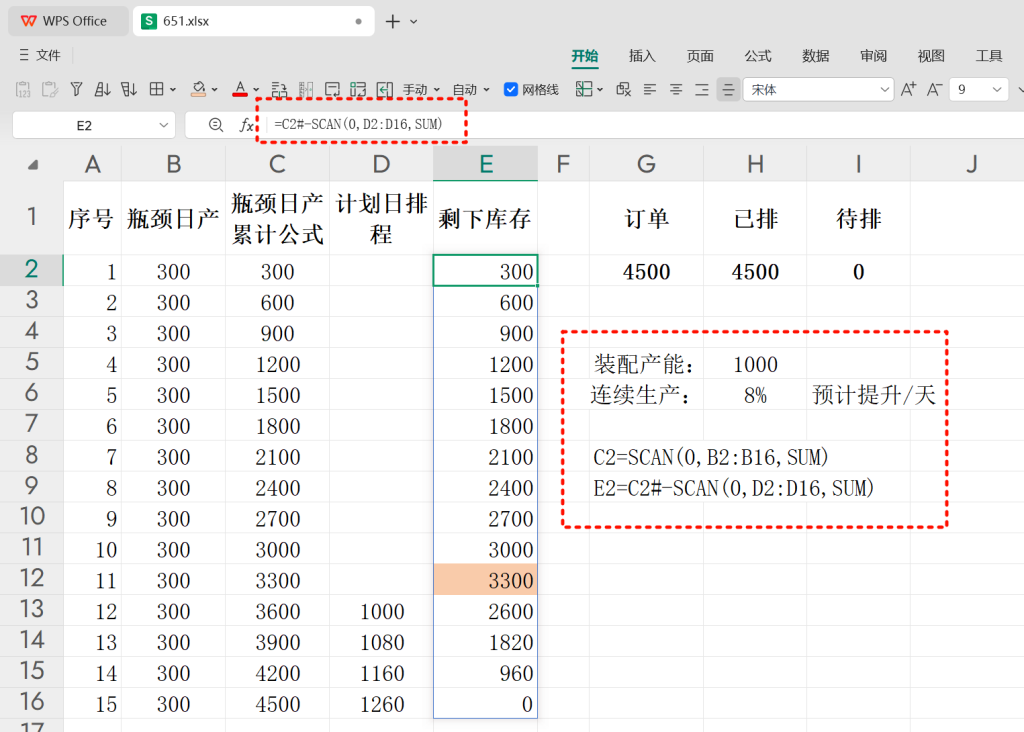Select column C header
The image size is (1024, 732).
click(x=278, y=164)
